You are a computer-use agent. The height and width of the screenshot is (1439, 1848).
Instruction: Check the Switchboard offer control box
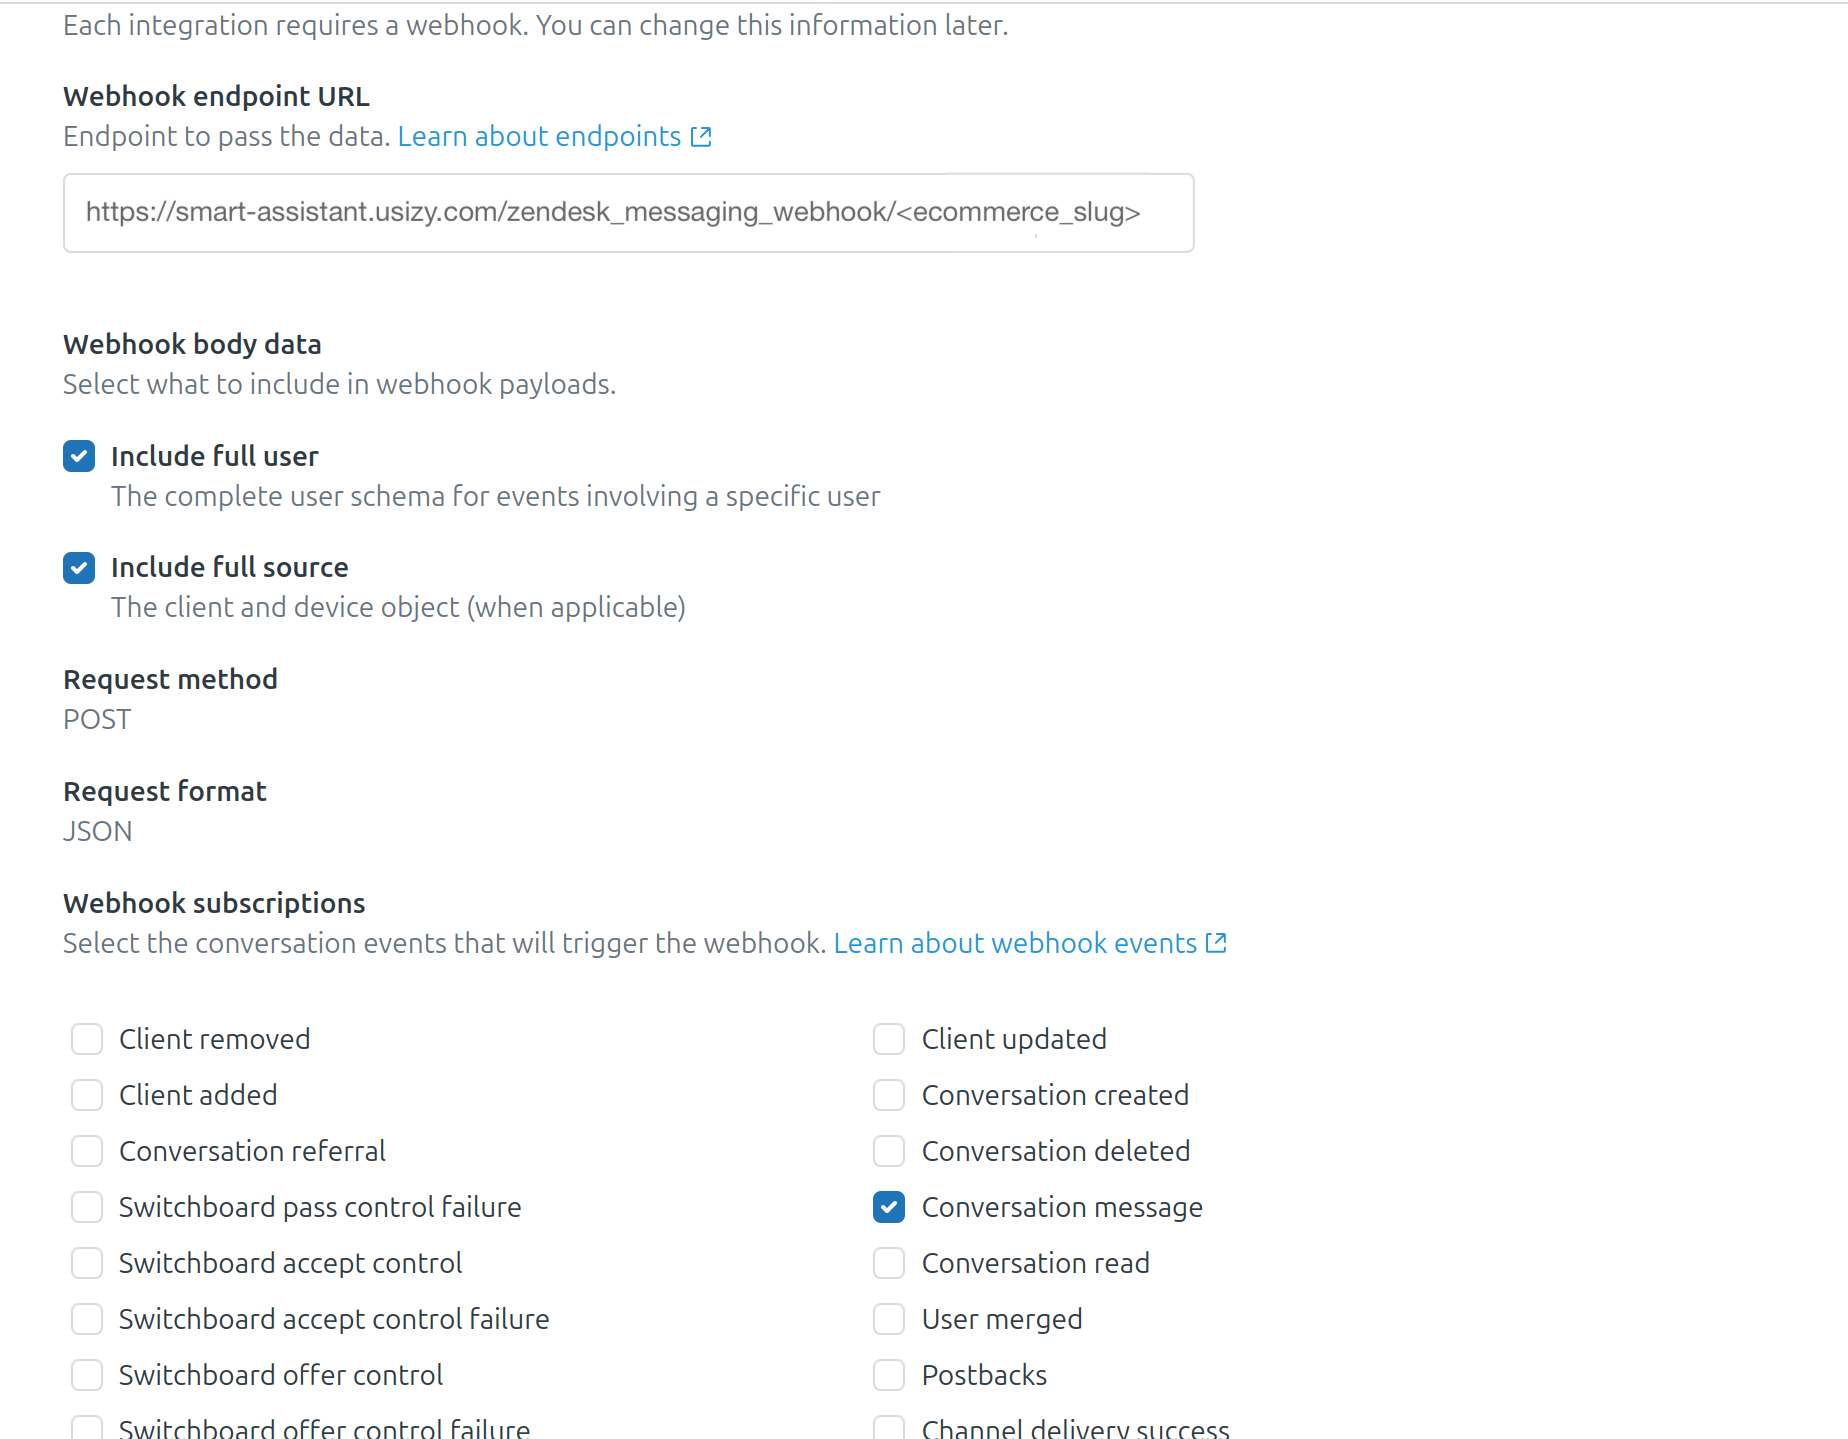[87, 1375]
